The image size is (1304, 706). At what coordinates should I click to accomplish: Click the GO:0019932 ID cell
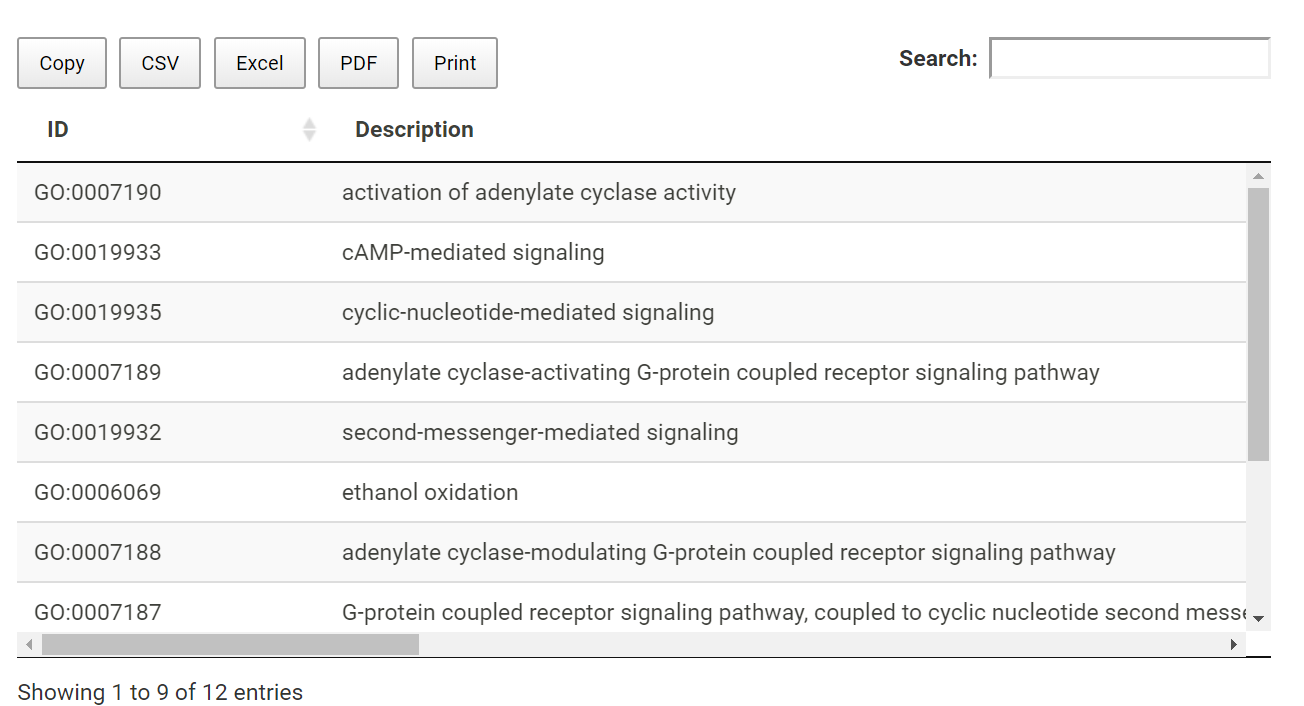point(98,432)
